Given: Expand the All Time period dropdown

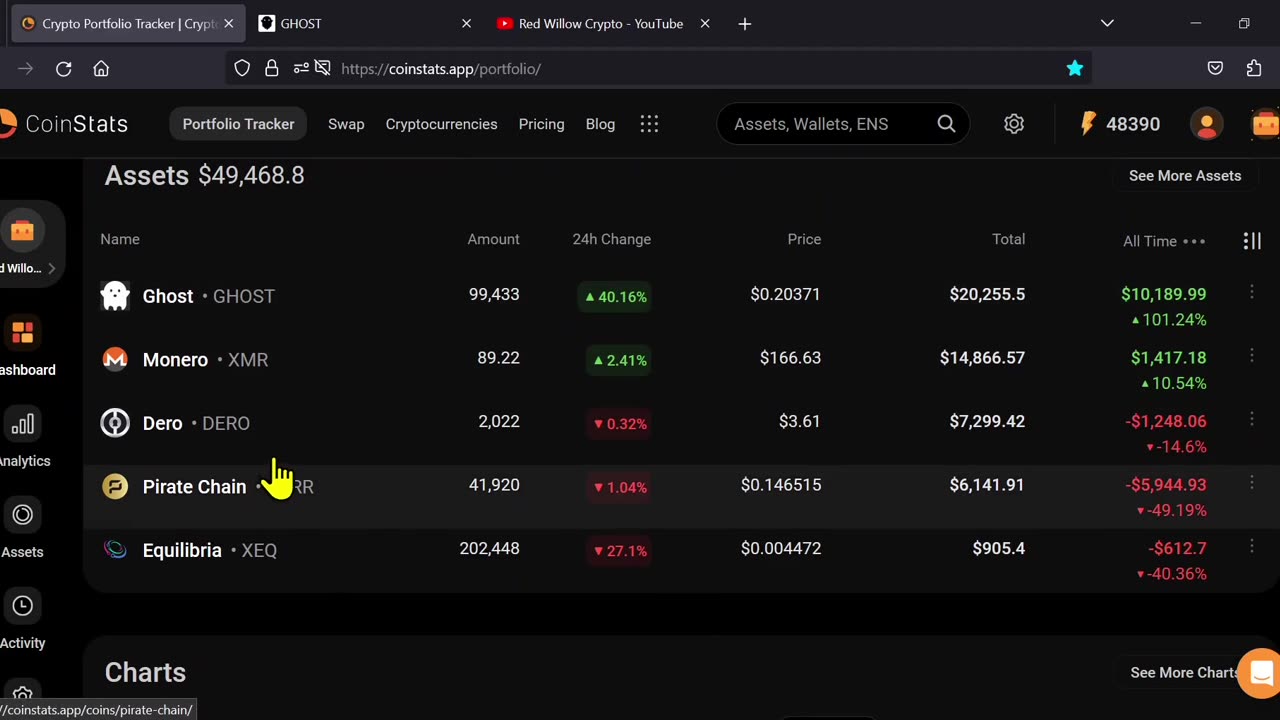Looking at the screenshot, I should coord(1164,241).
